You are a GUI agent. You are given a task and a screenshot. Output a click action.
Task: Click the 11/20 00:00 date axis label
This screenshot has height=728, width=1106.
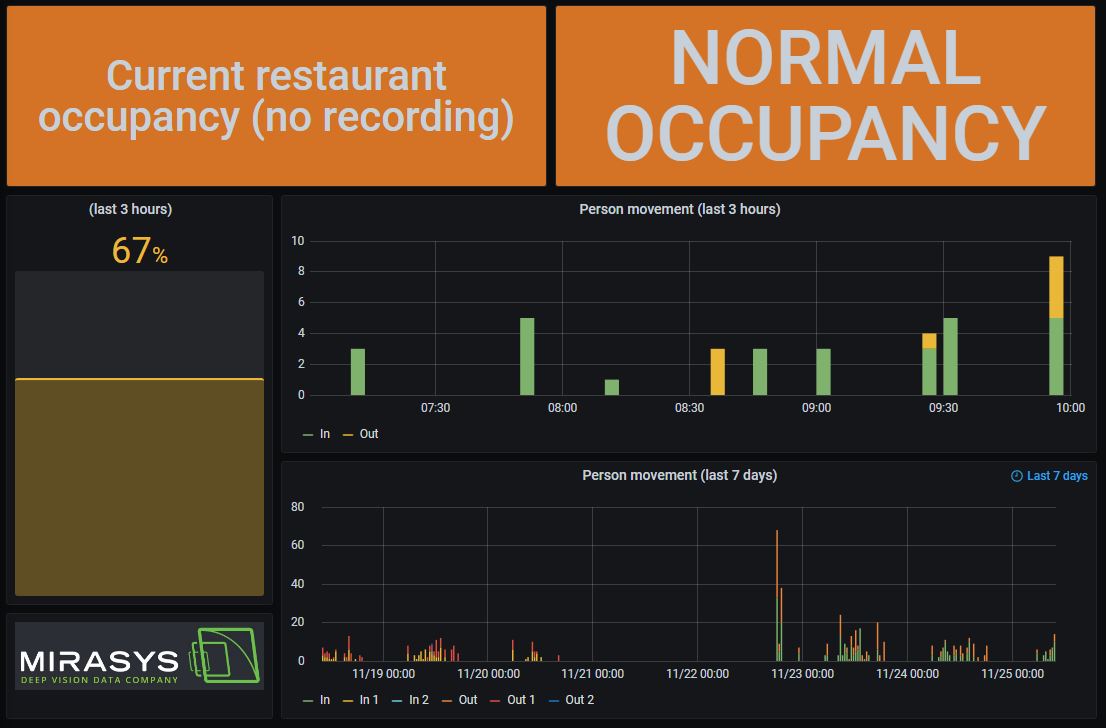pos(488,674)
